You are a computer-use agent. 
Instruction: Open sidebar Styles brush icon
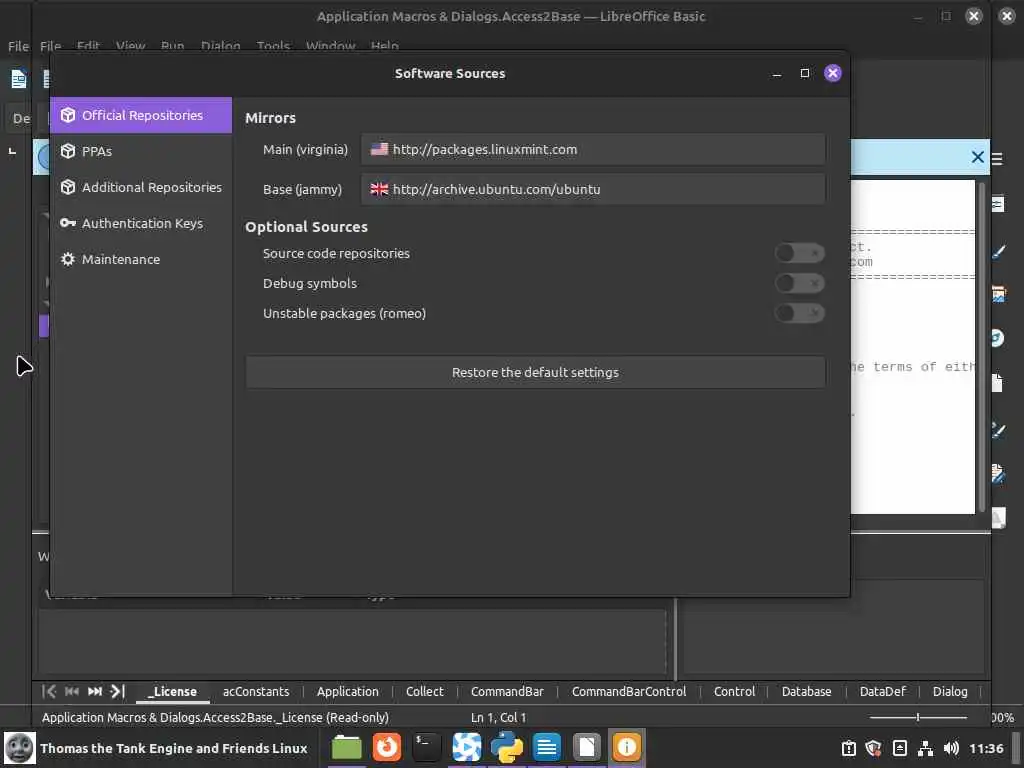(998, 251)
